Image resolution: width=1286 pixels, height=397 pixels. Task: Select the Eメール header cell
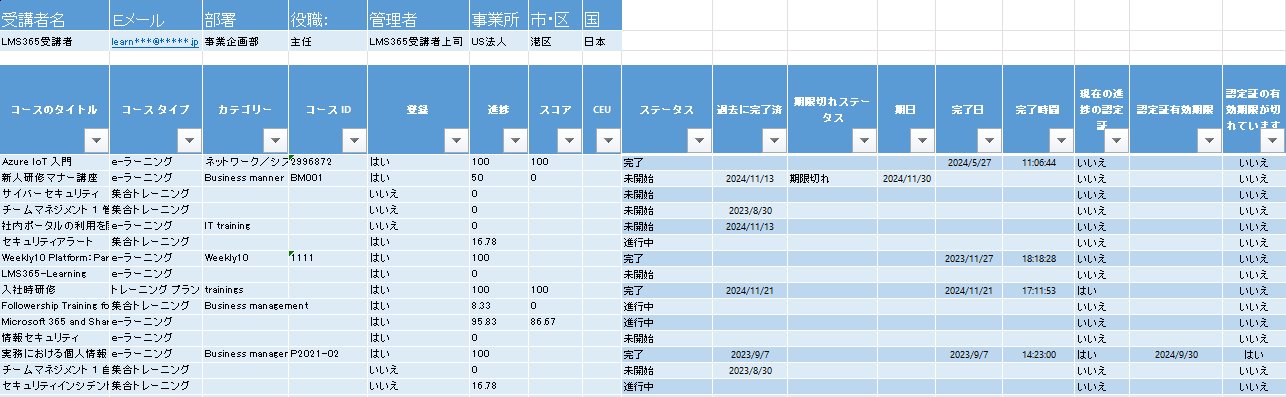(x=155, y=15)
